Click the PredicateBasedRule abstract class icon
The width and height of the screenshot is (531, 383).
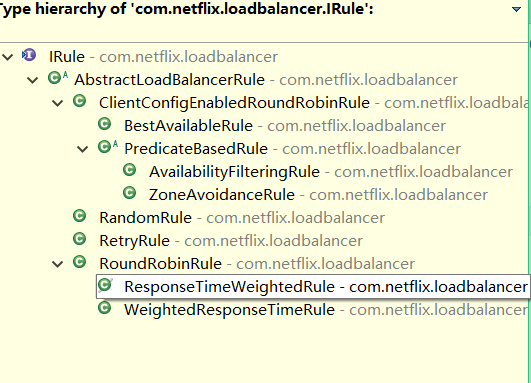point(108,147)
